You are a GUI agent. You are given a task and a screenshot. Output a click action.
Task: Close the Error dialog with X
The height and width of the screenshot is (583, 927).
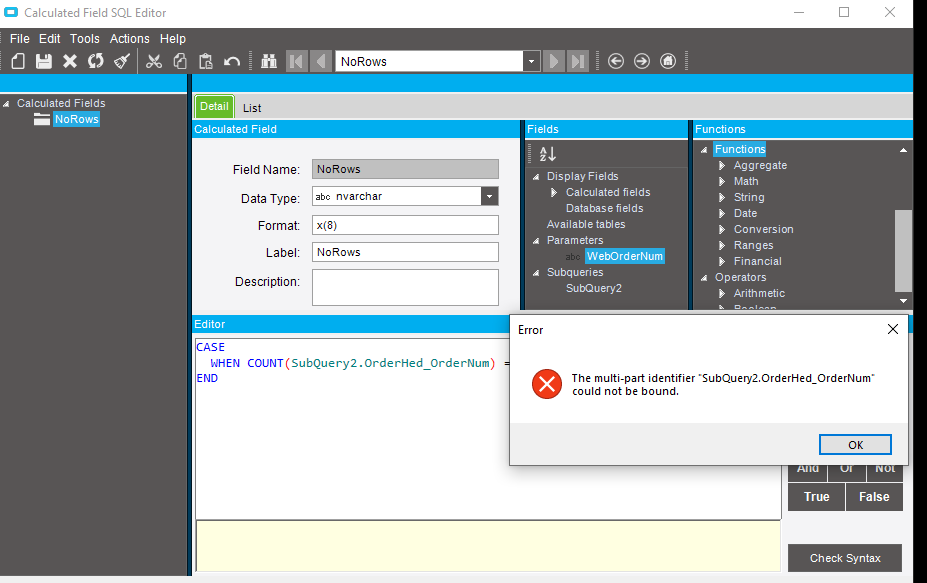893,329
